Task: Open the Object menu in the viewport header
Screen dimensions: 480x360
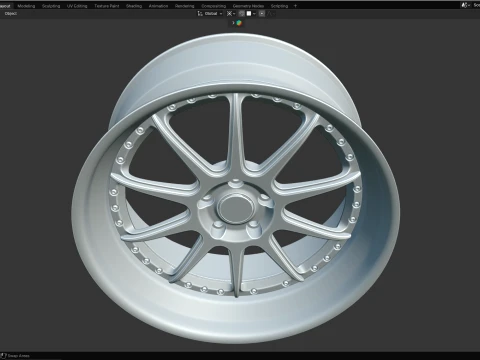Action: 11,14
